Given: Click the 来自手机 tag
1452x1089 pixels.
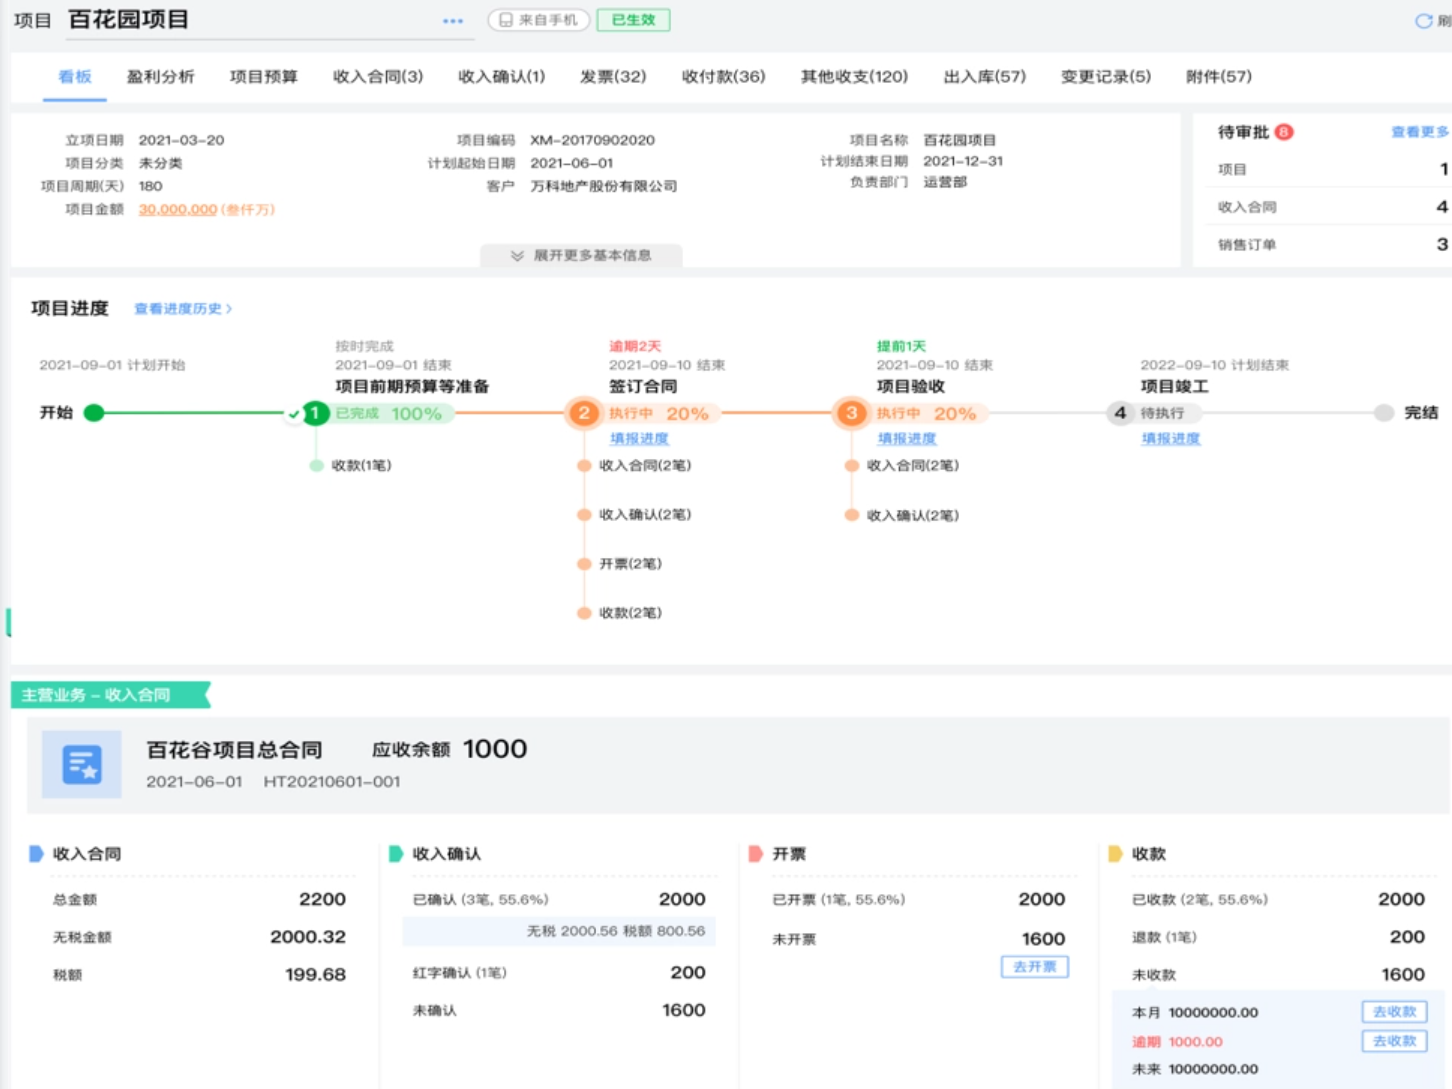Looking at the screenshot, I should [538, 20].
